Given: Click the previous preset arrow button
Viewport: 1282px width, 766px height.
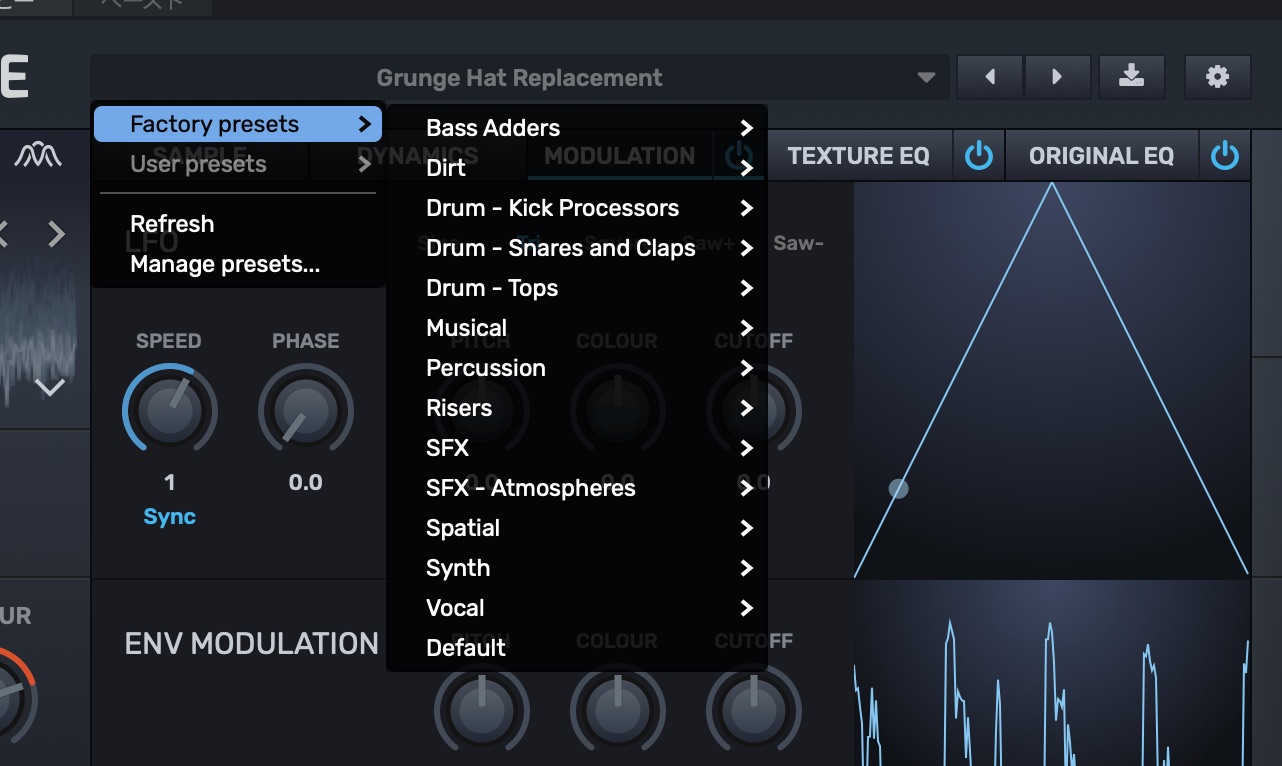Looking at the screenshot, I should [x=989, y=77].
